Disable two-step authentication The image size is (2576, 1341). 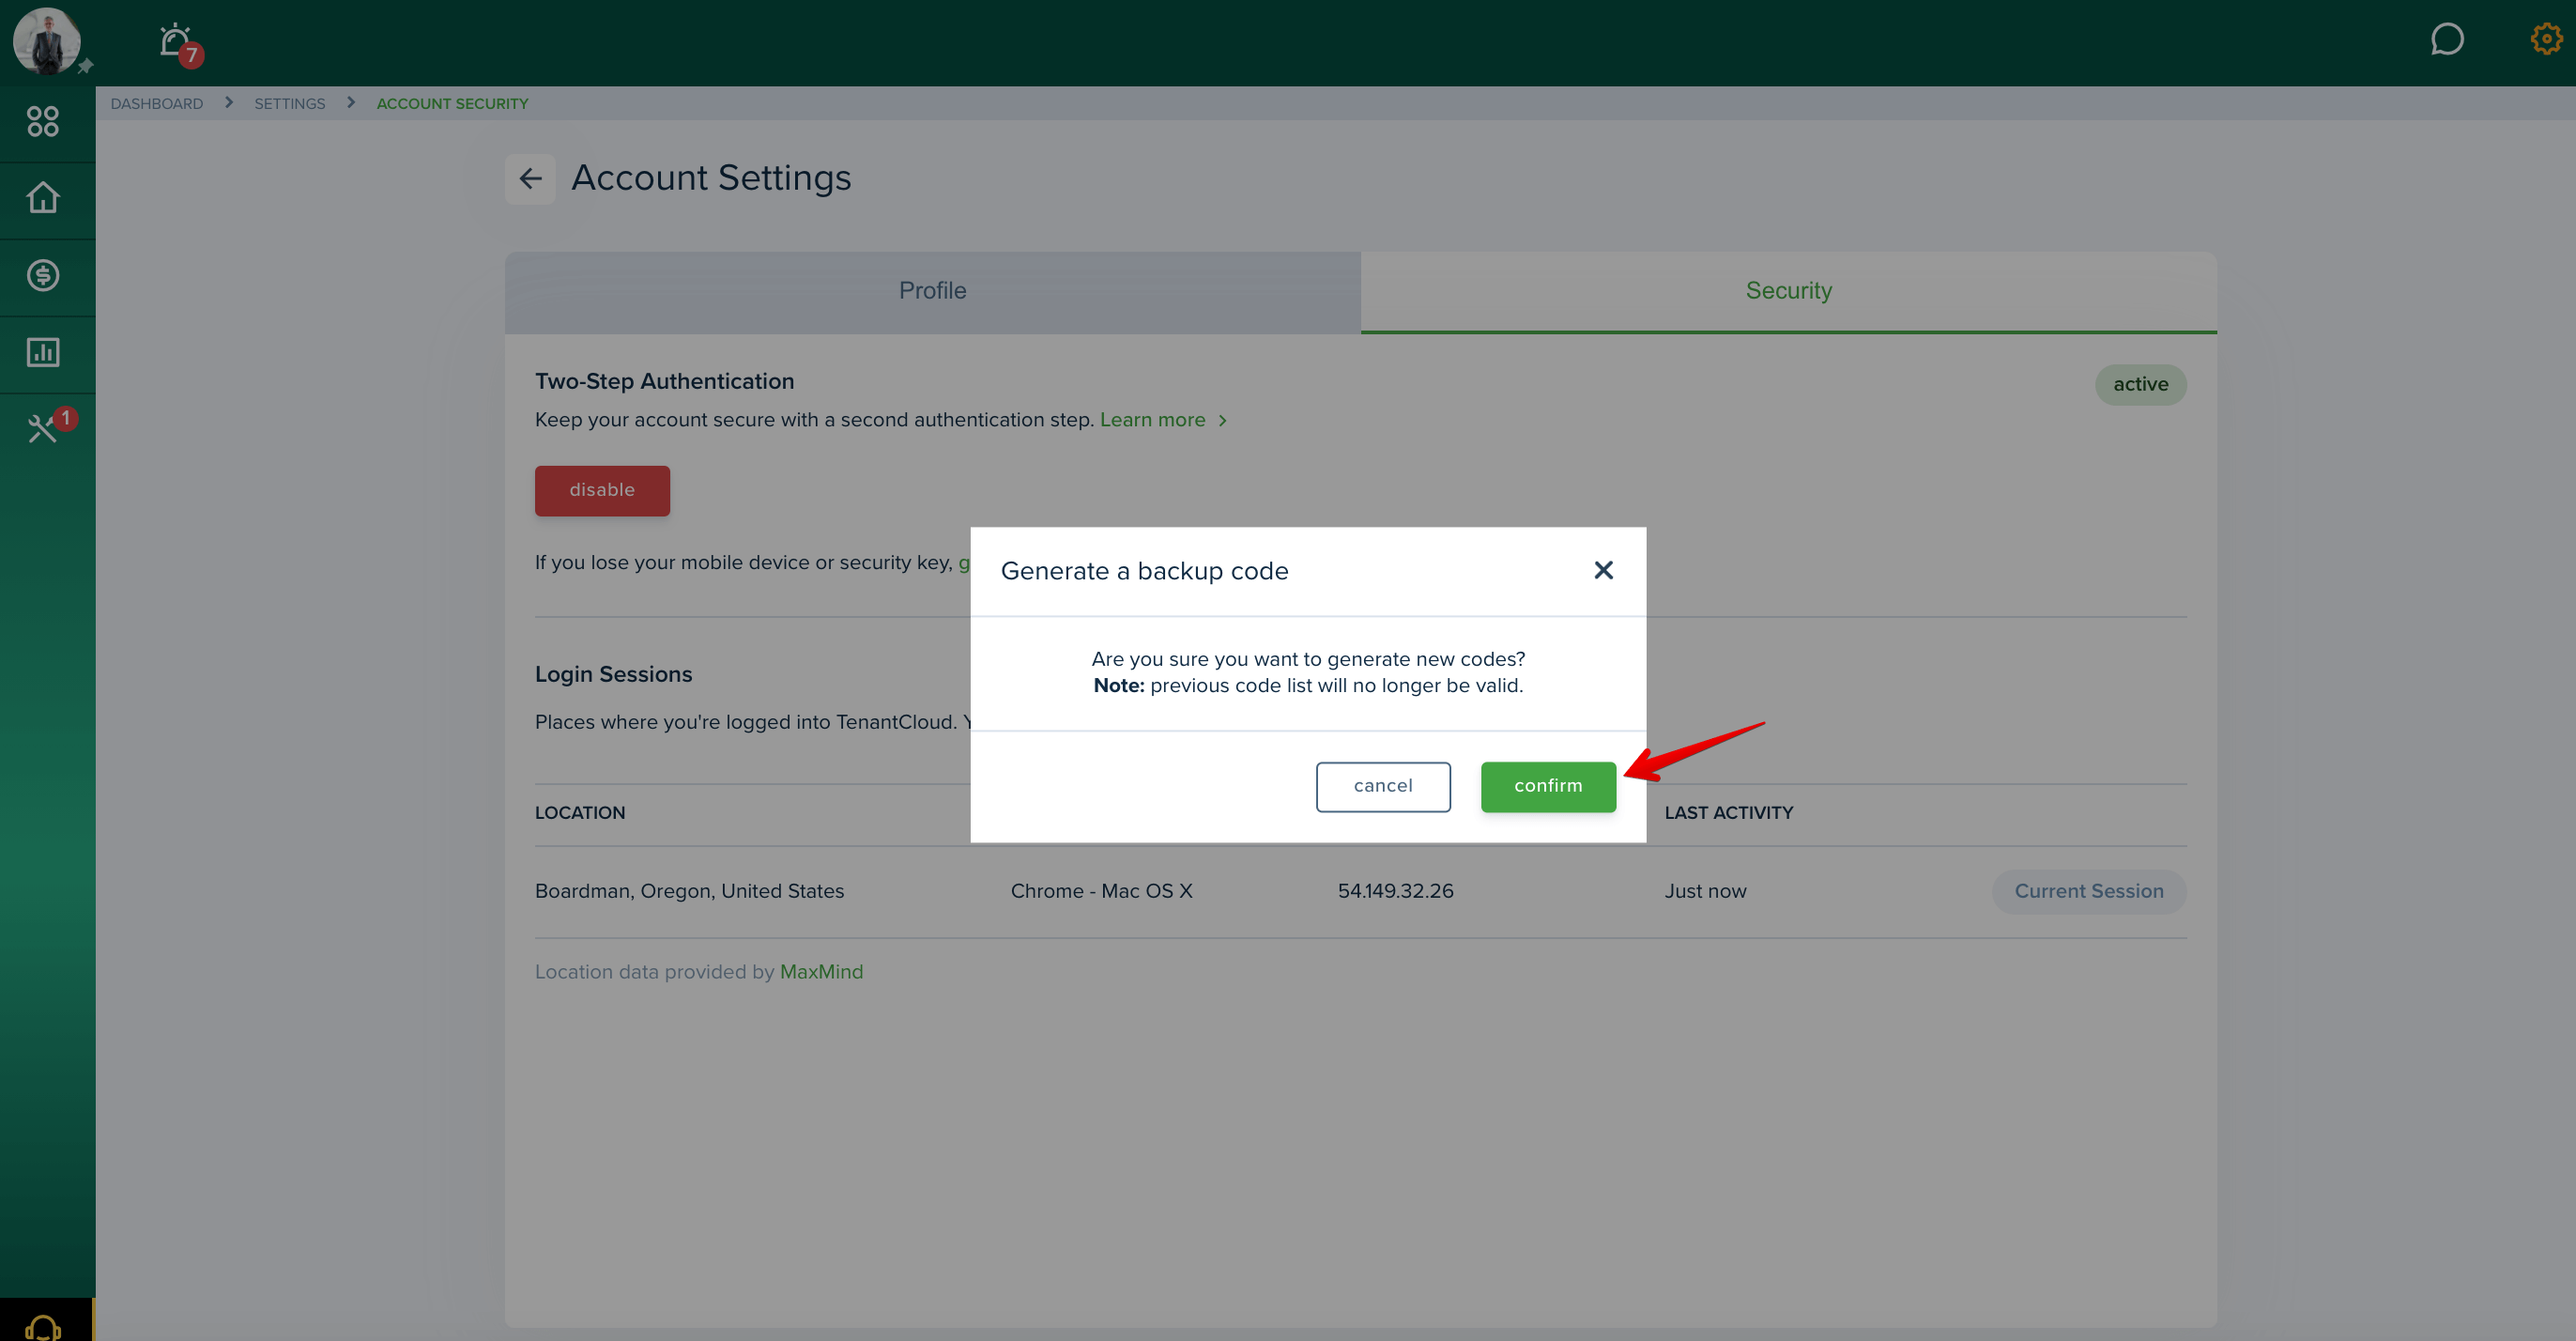[602, 490]
